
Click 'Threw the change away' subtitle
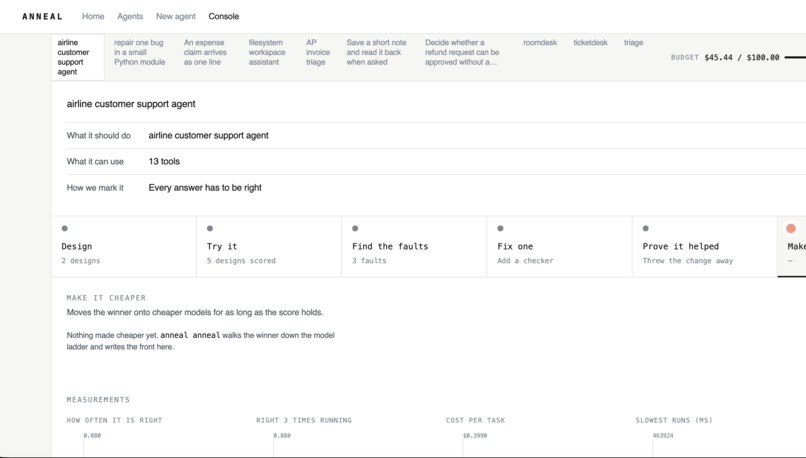coord(688,261)
